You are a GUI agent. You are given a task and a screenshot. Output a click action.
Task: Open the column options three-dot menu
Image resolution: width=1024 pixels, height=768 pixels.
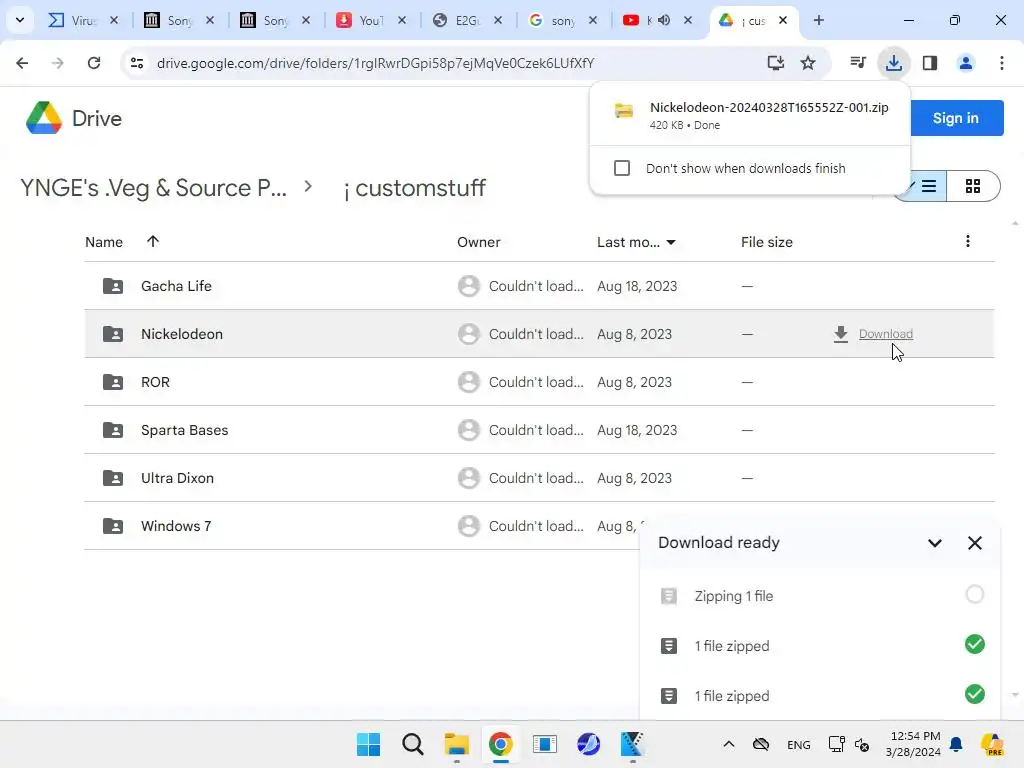968,241
